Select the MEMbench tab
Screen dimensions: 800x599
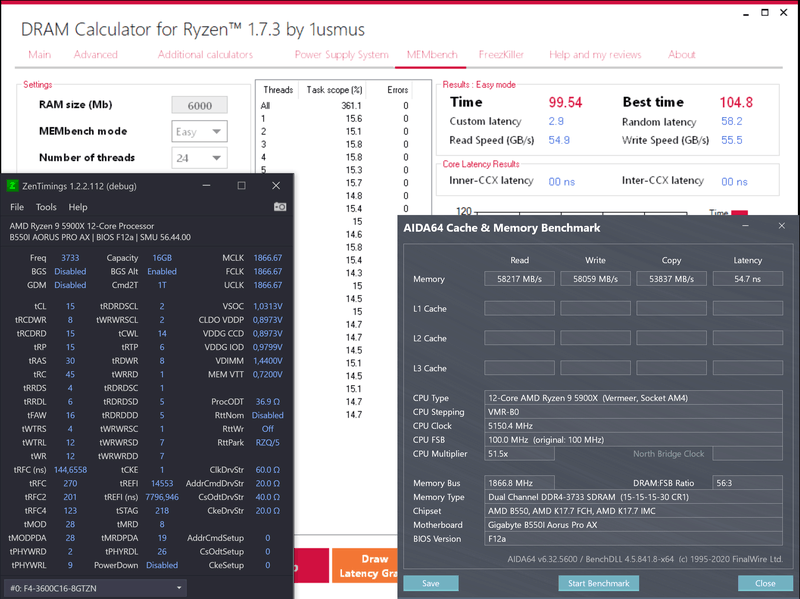pos(432,55)
